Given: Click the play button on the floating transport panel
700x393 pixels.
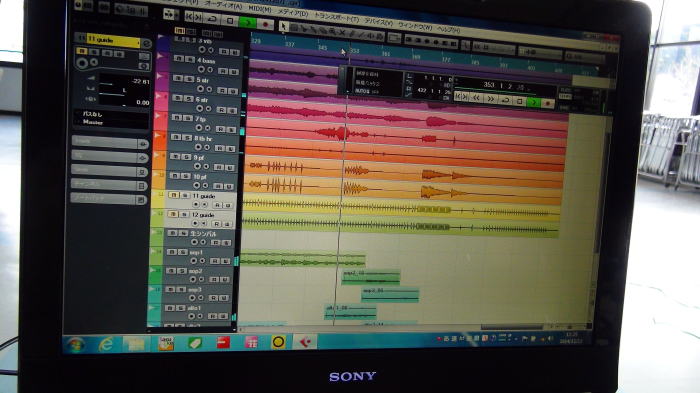Looking at the screenshot, I should tap(533, 102).
